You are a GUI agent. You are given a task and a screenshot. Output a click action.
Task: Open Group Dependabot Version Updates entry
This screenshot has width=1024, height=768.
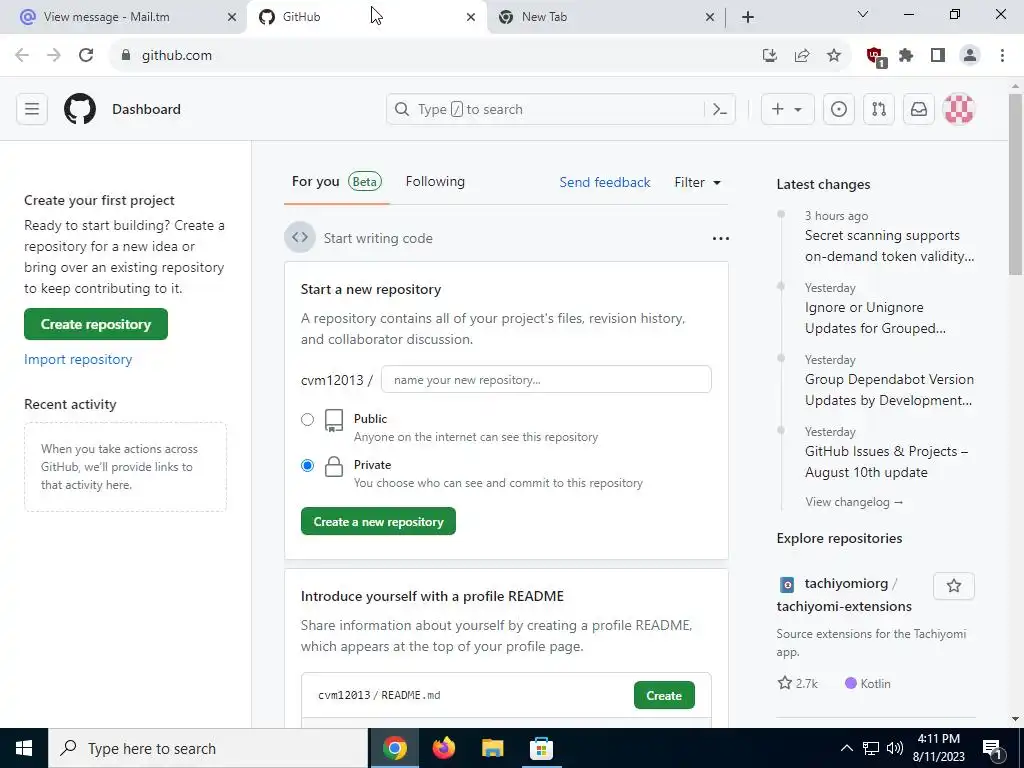[x=889, y=390]
